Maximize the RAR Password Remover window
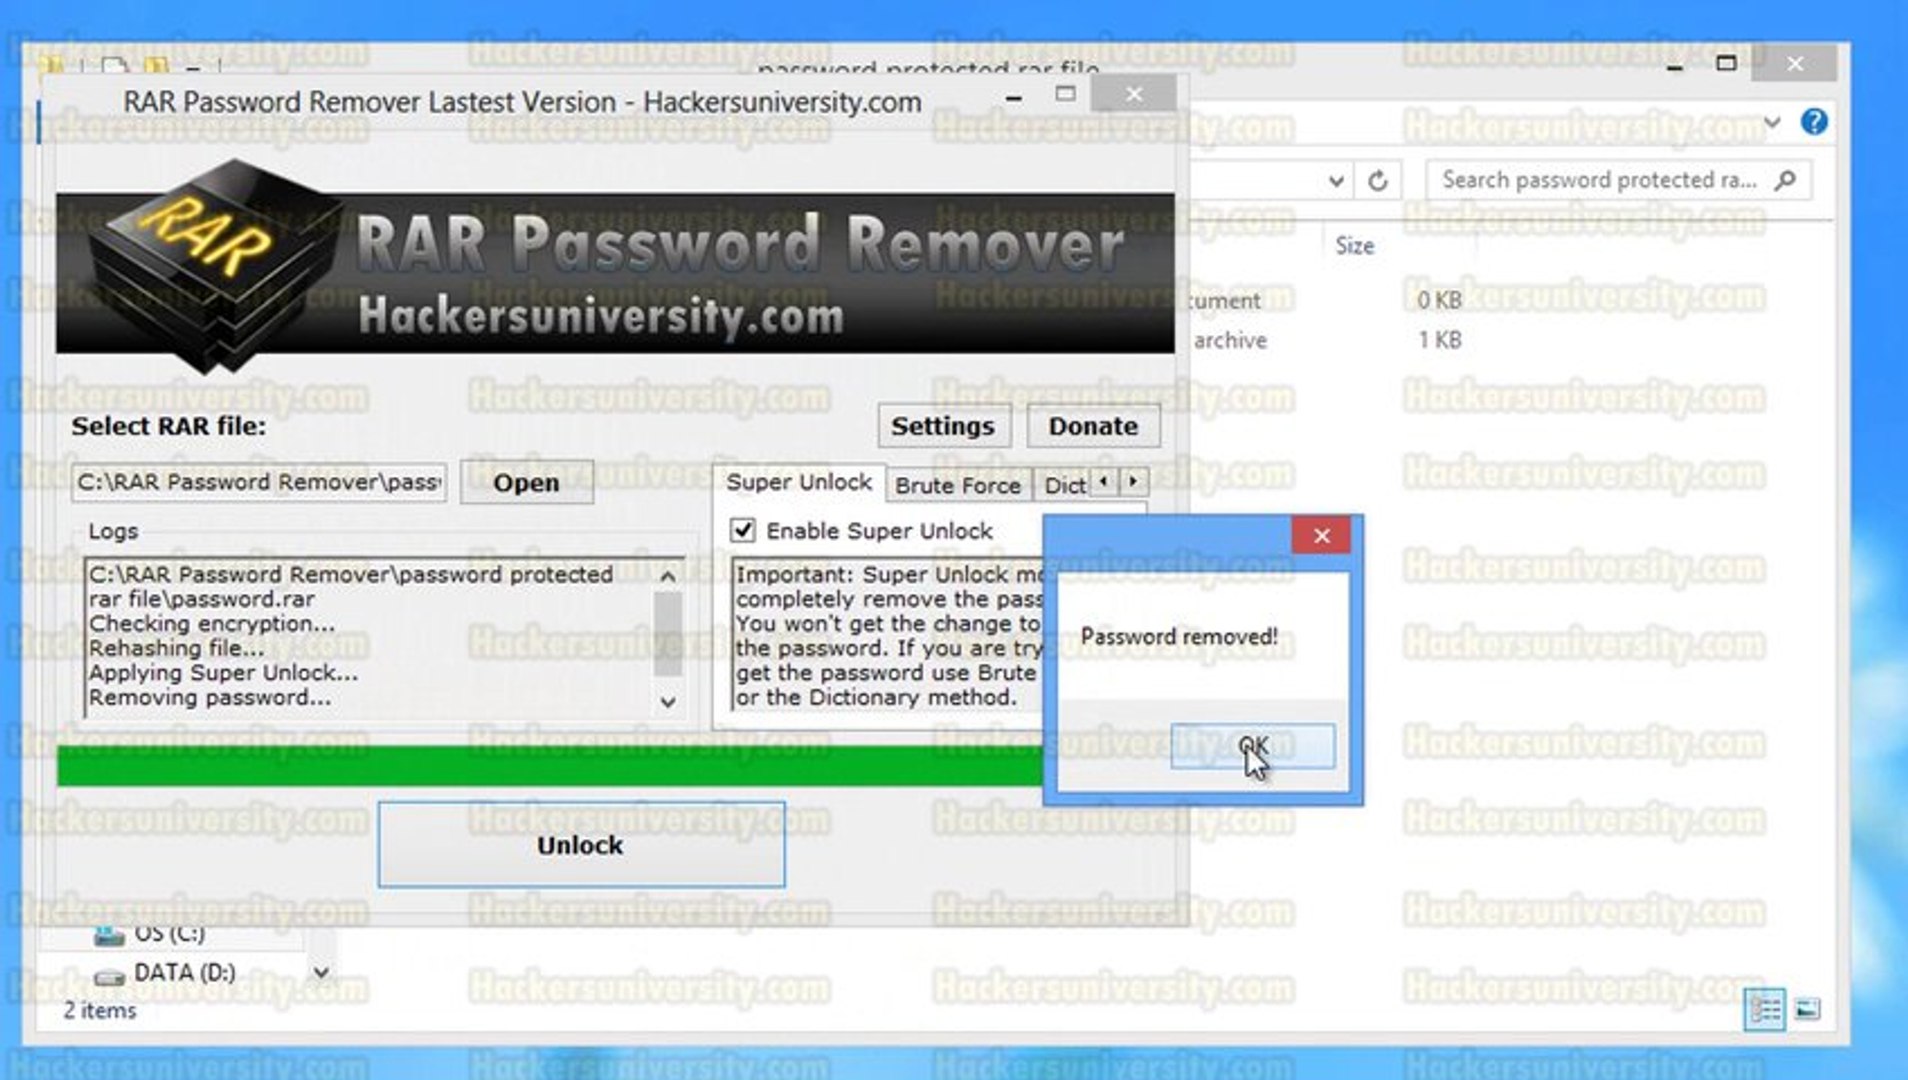Screen dimensions: 1908x1080 [1066, 95]
